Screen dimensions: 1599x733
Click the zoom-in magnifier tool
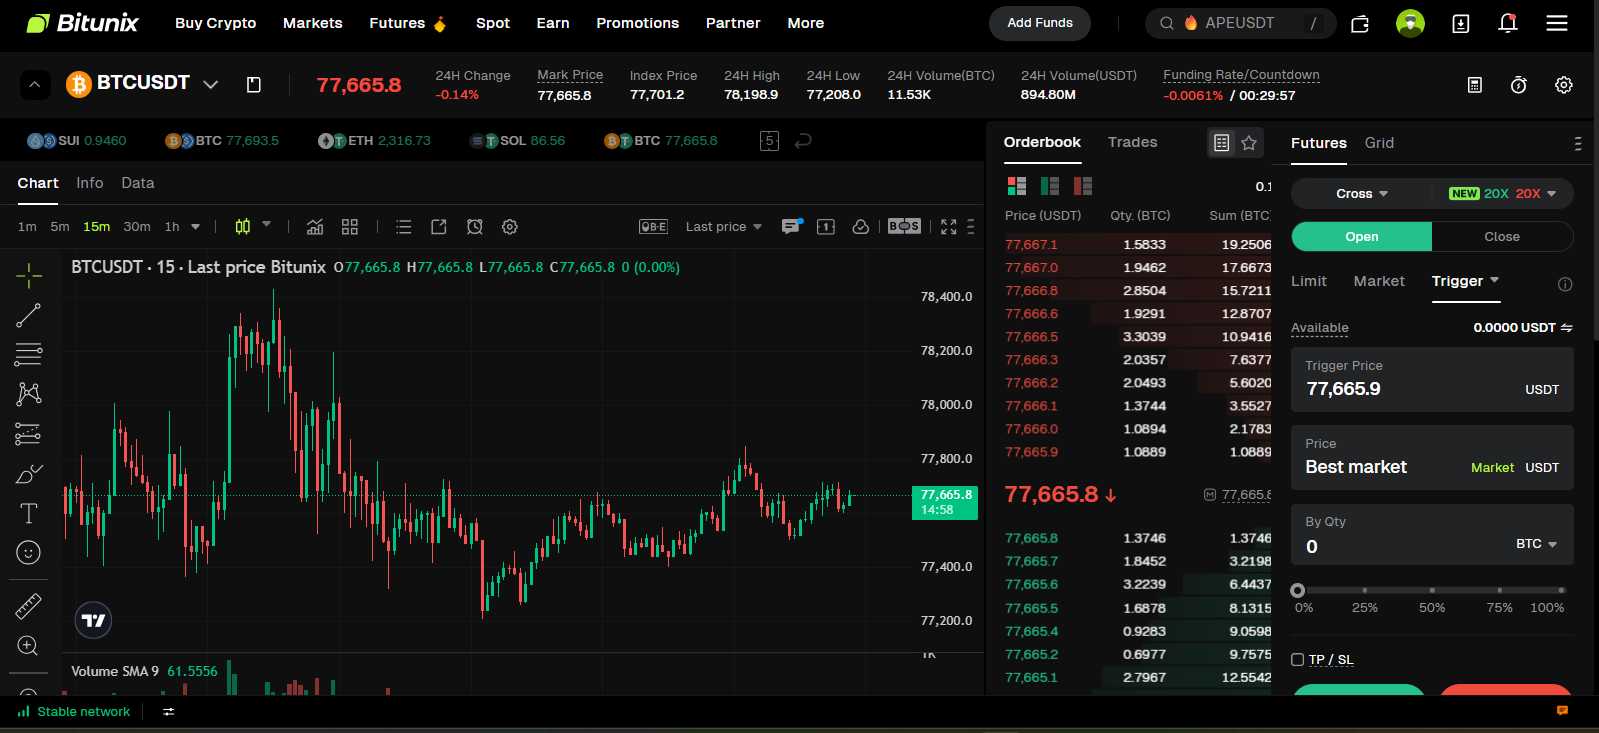pyautogui.click(x=29, y=646)
